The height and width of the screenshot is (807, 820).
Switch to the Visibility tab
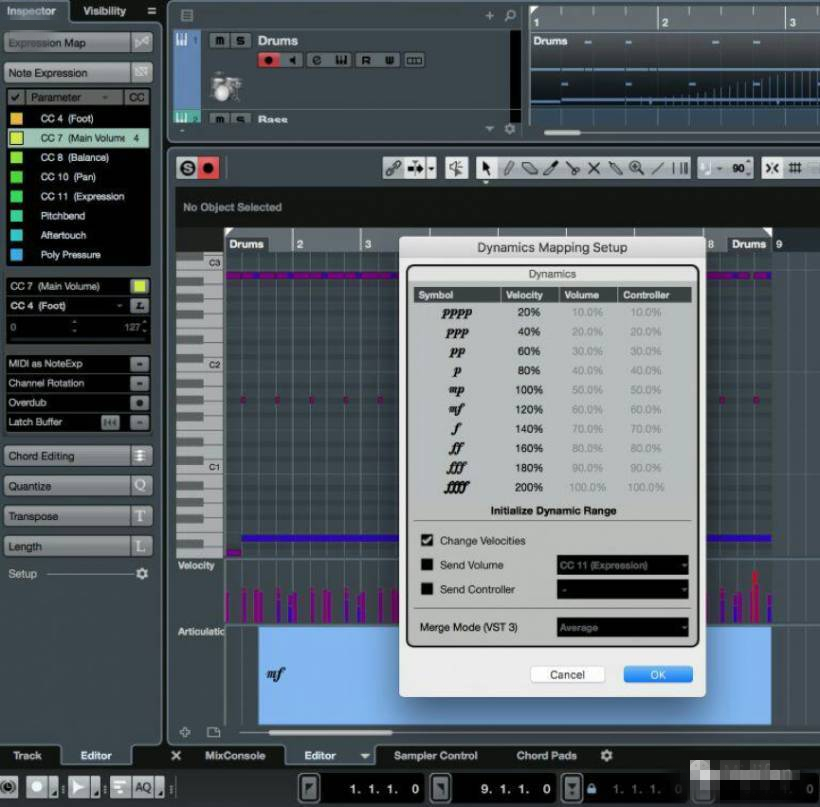pyautogui.click(x=105, y=11)
